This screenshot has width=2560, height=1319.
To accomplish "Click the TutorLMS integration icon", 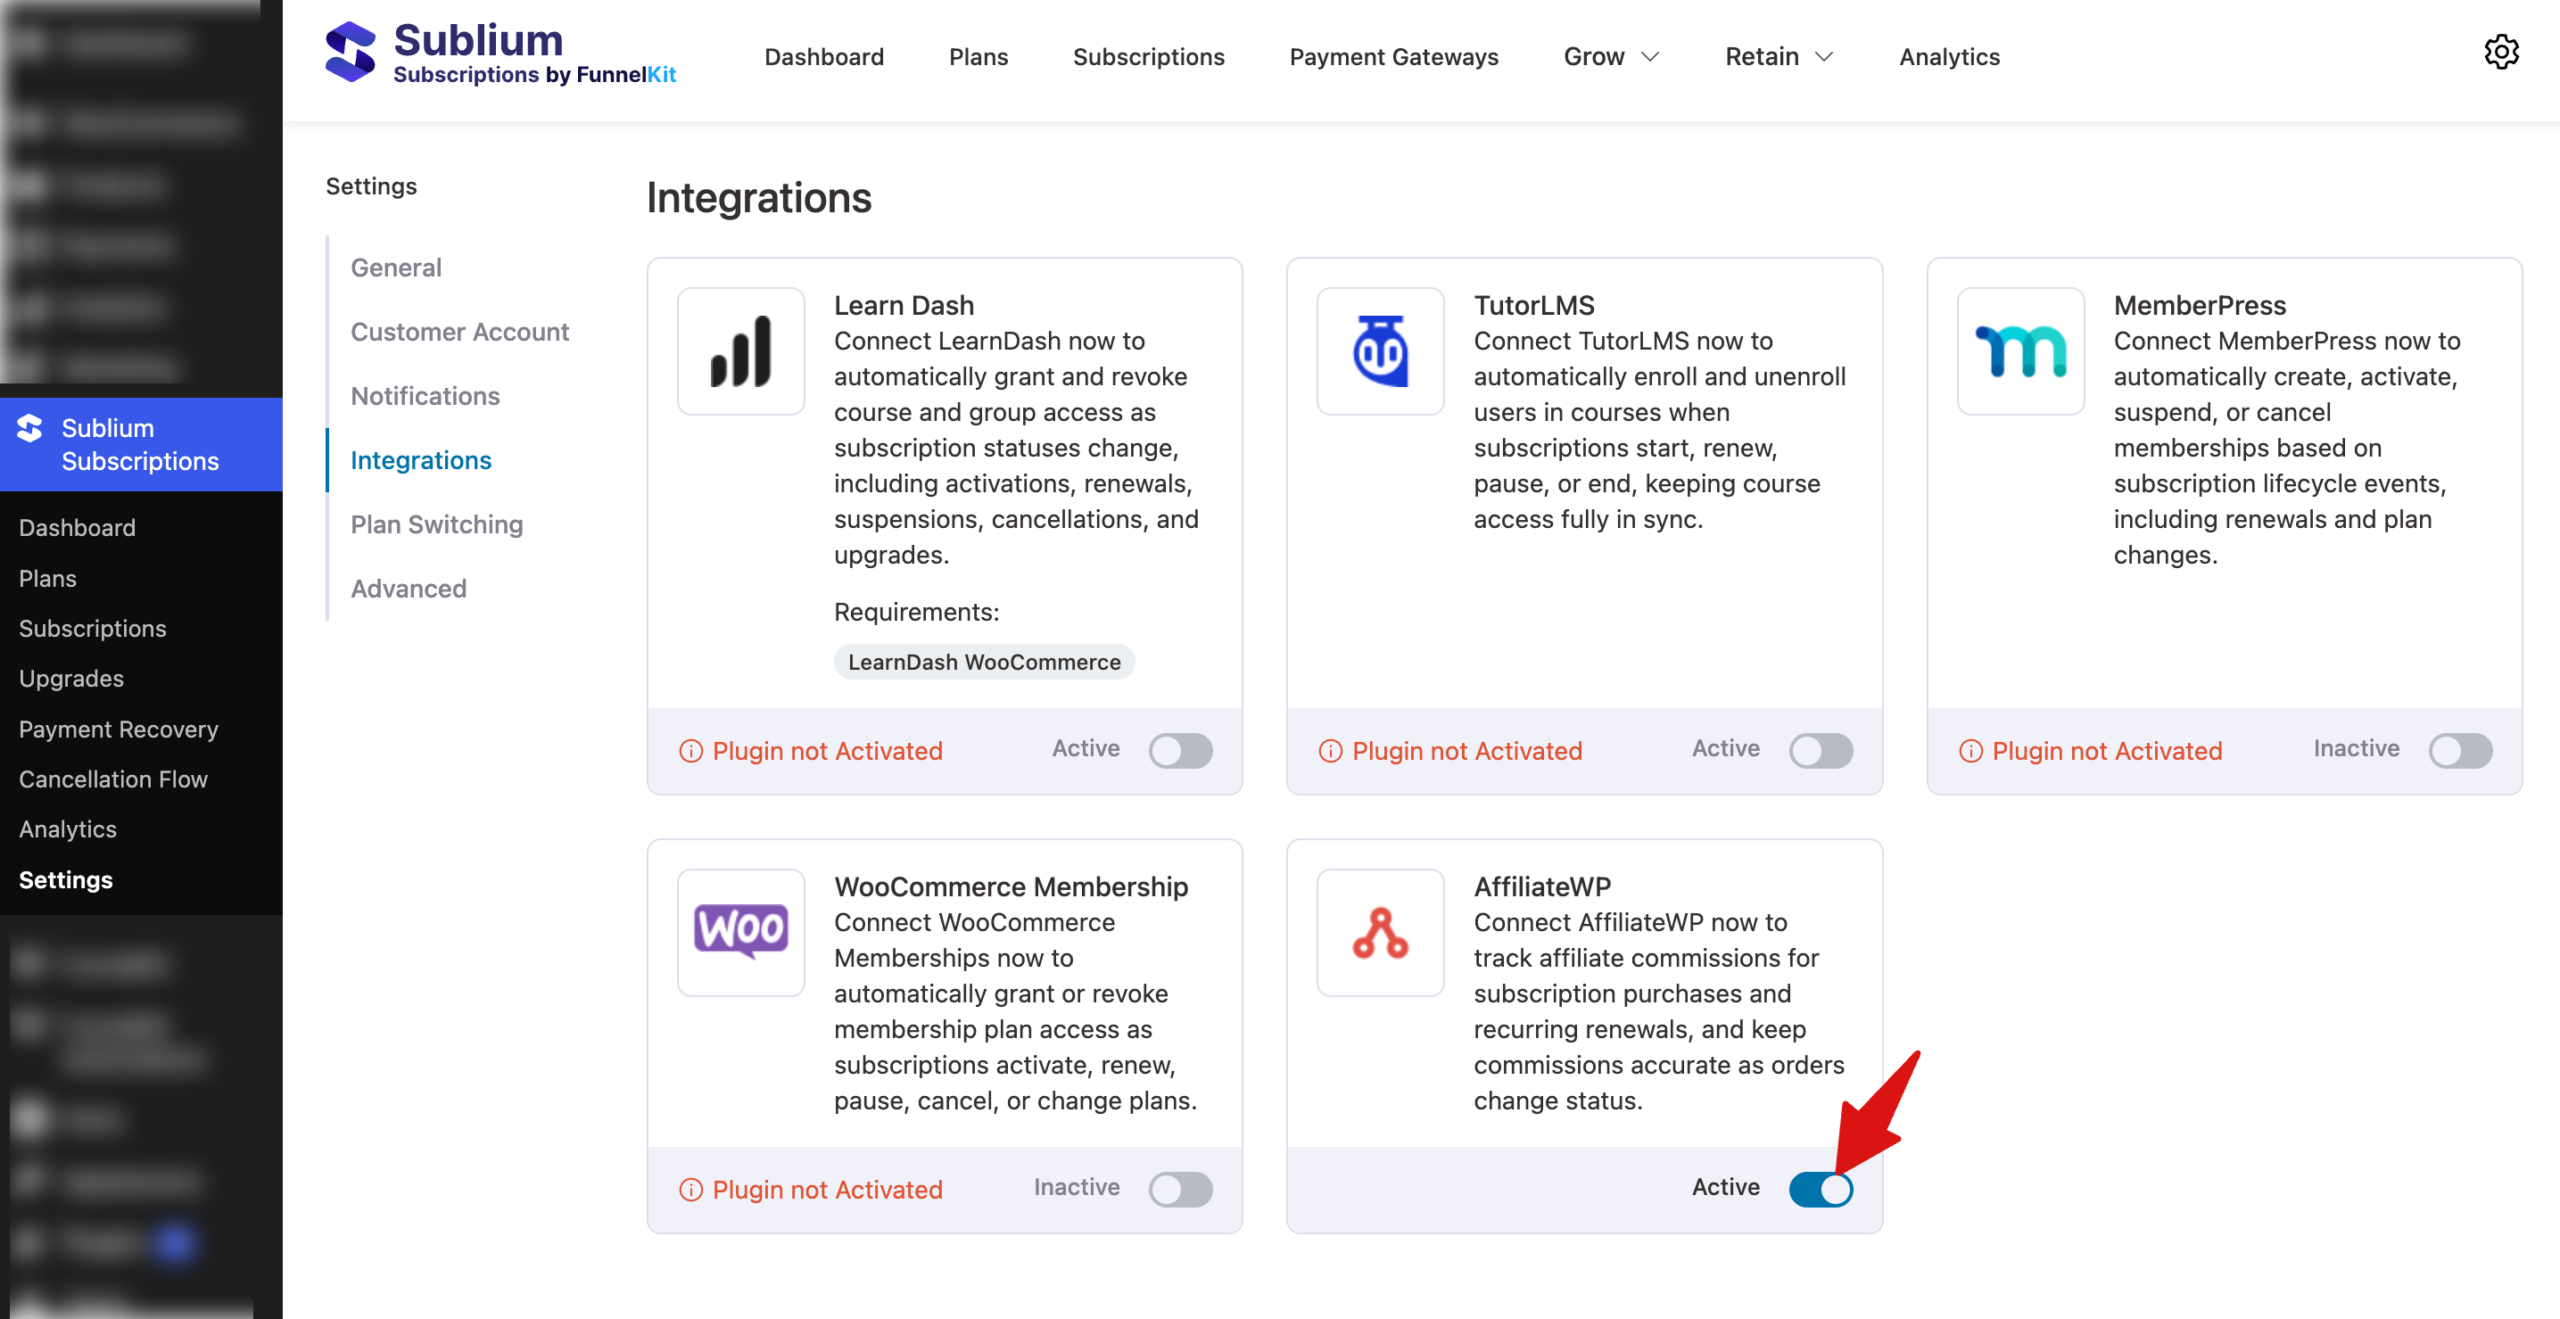I will click(x=1380, y=351).
